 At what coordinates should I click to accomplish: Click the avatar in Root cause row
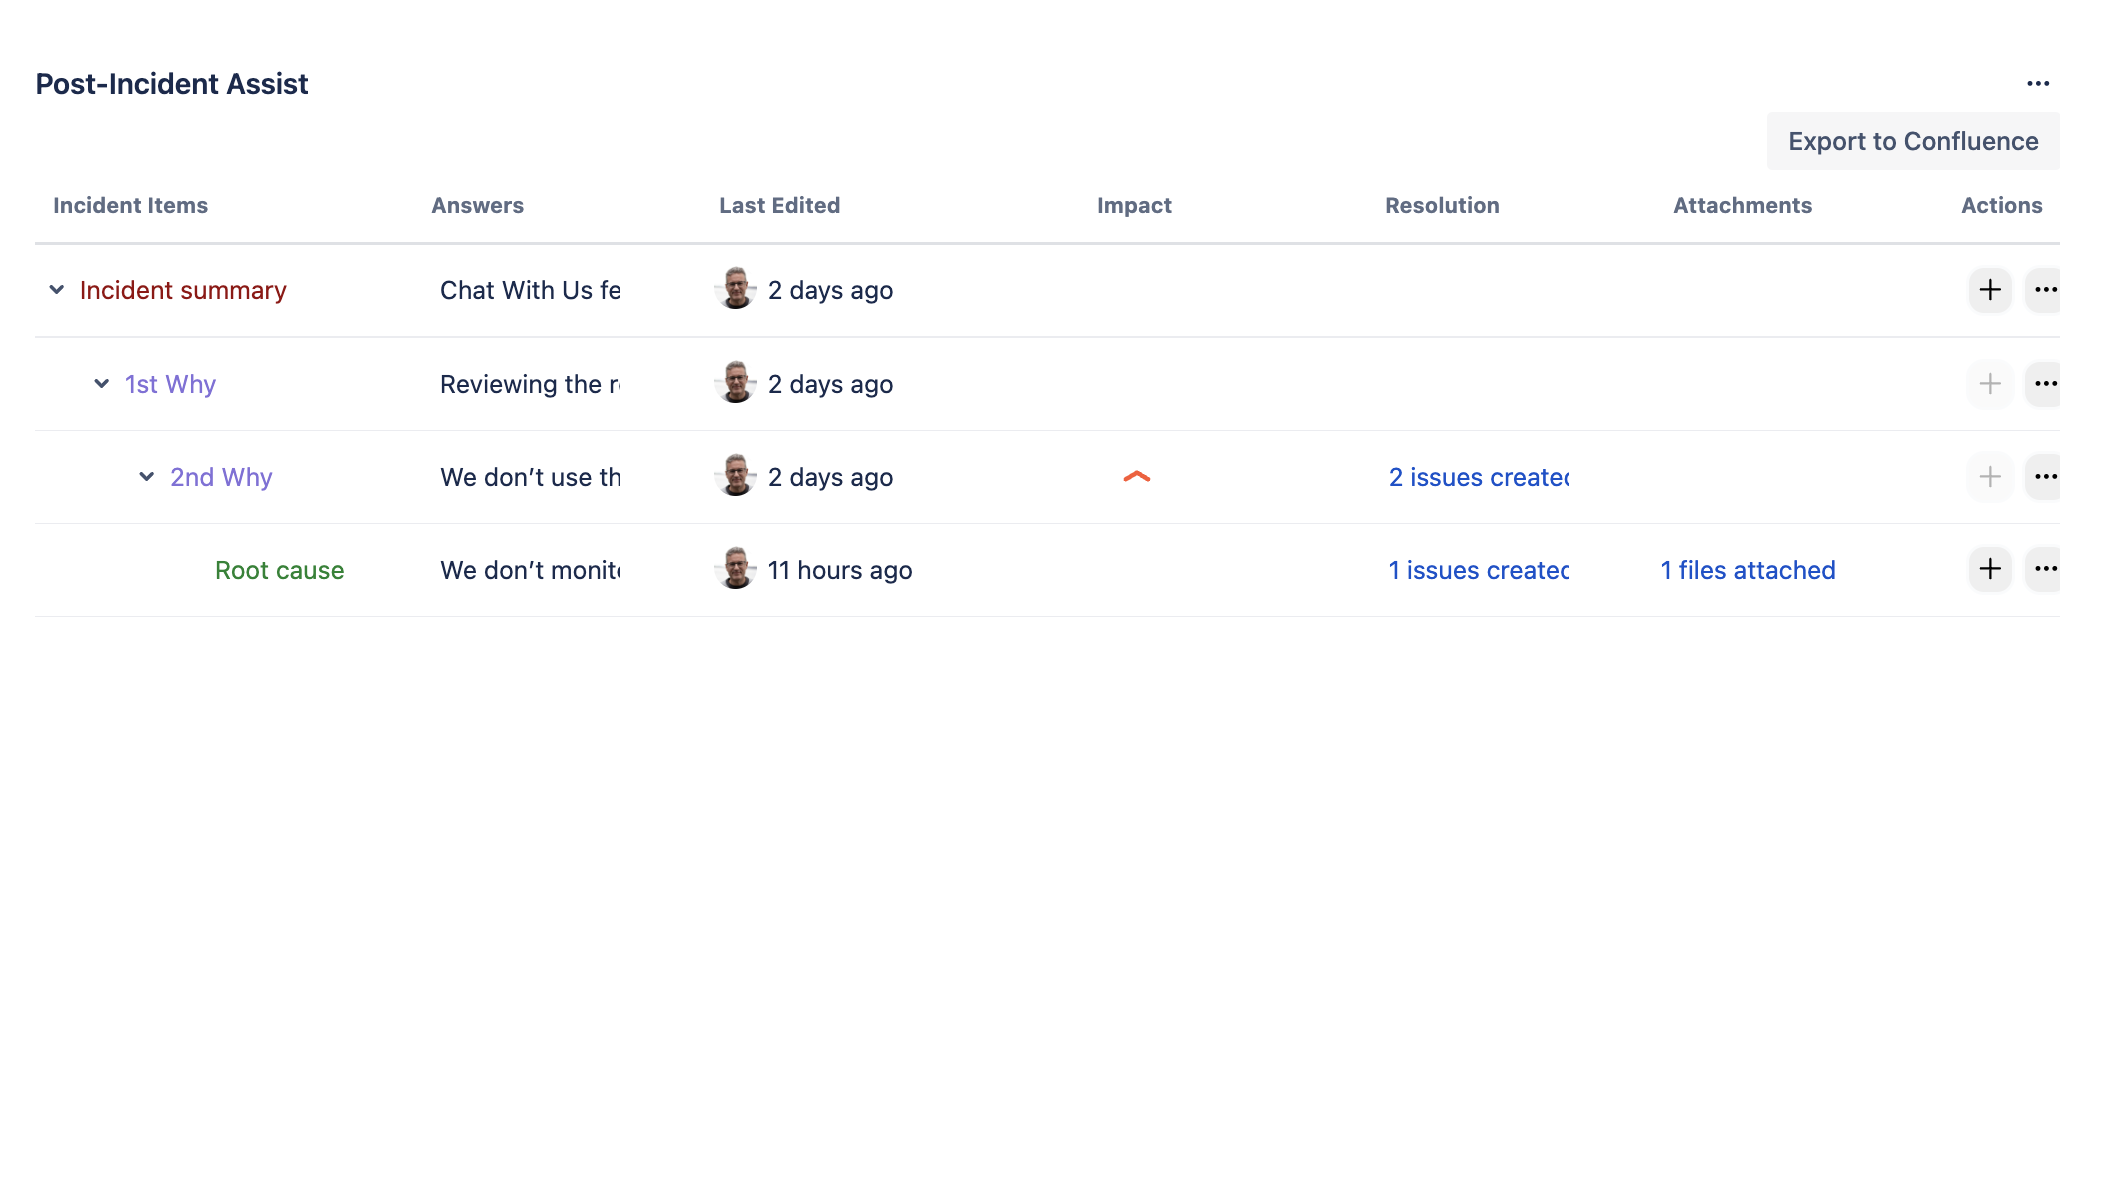(x=736, y=569)
